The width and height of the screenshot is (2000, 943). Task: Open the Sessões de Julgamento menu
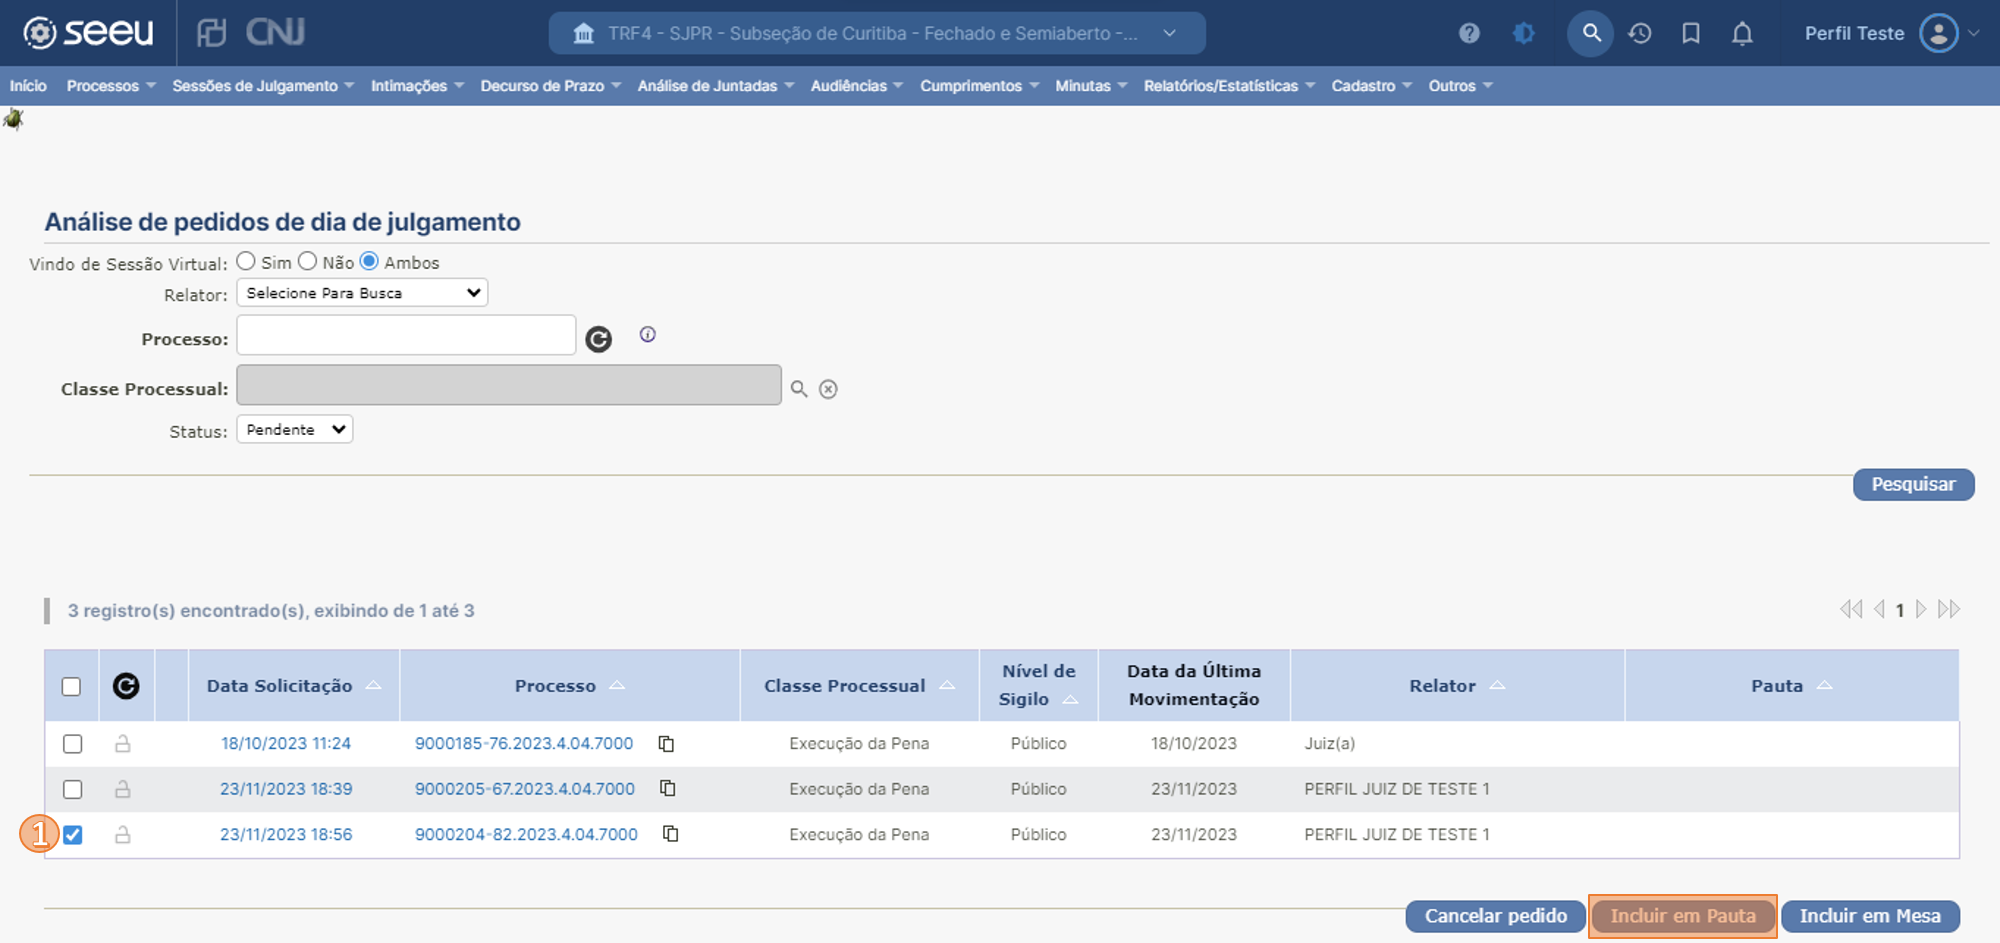tap(263, 86)
